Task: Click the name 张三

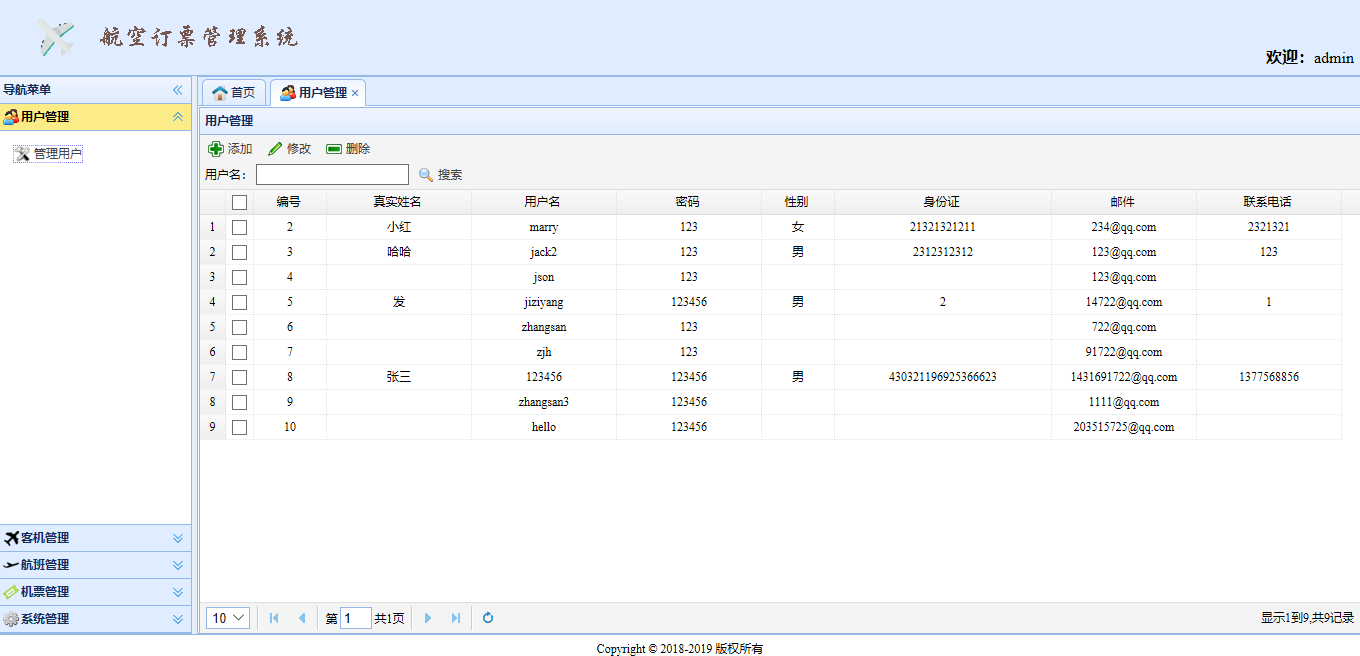Action: click(x=398, y=377)
